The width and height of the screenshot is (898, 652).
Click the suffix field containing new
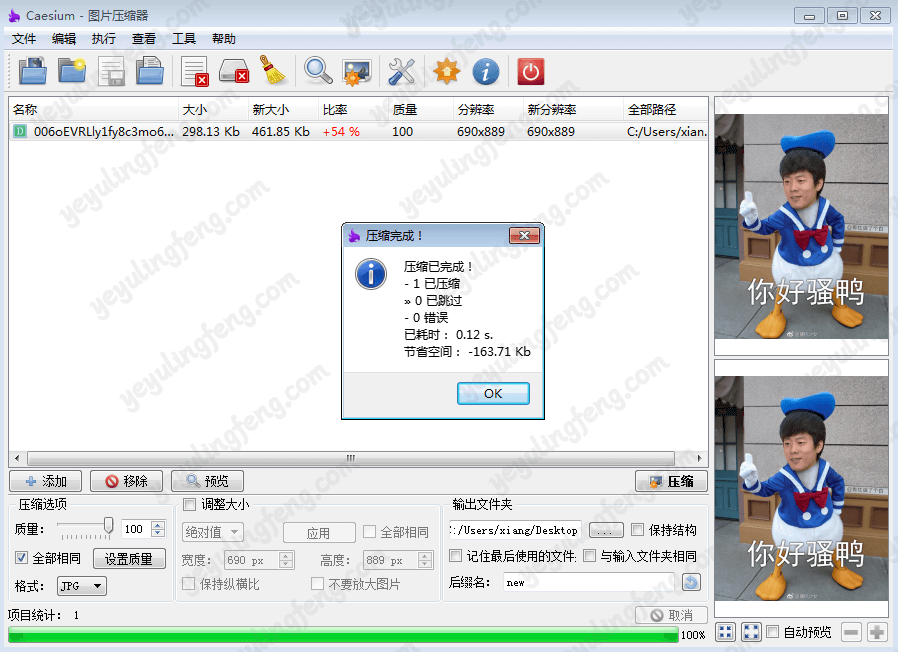point(591,582)
